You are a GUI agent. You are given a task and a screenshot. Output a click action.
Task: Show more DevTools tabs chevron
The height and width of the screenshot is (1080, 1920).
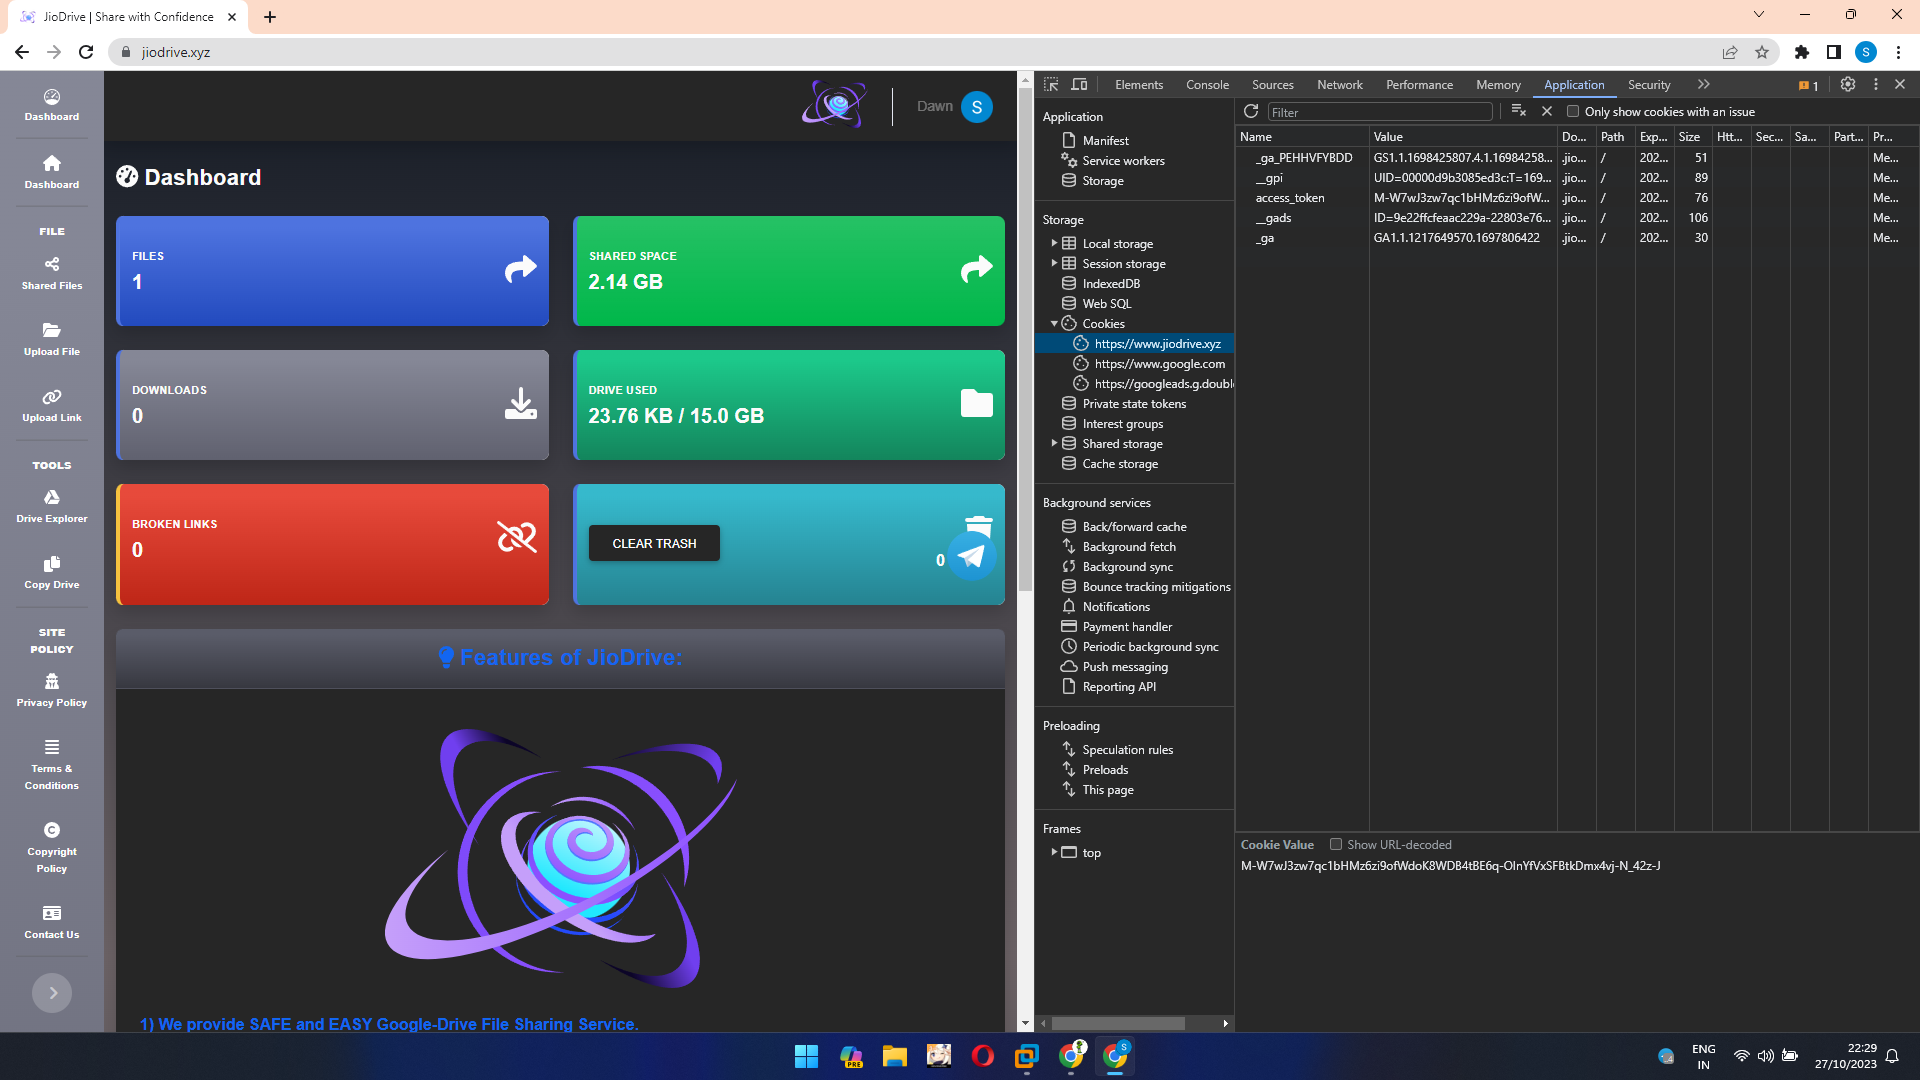(x=1704, y=85)
